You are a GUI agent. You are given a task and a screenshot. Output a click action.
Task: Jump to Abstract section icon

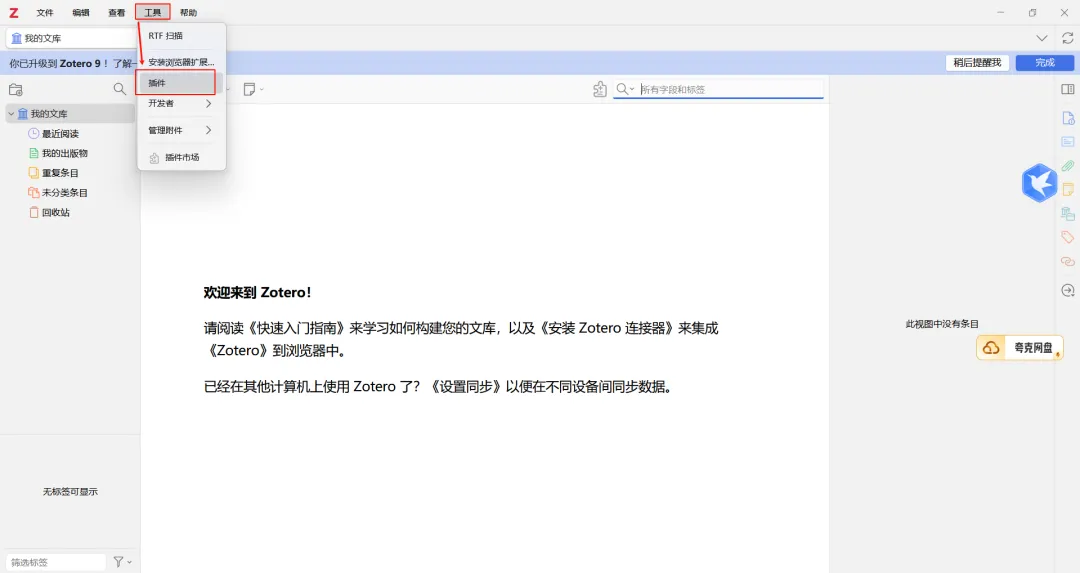point(1068,142)
